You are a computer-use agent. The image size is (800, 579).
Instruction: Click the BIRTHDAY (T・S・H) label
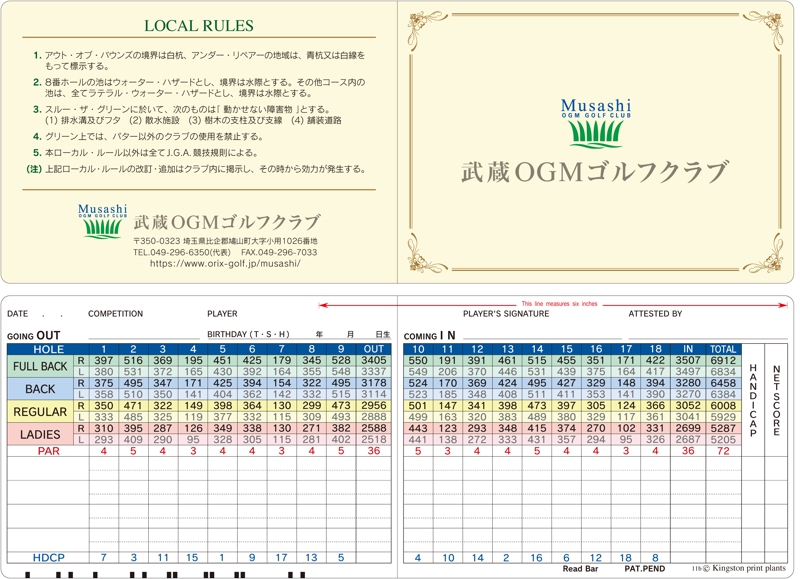pyautogui.click(x=248, y=335)
